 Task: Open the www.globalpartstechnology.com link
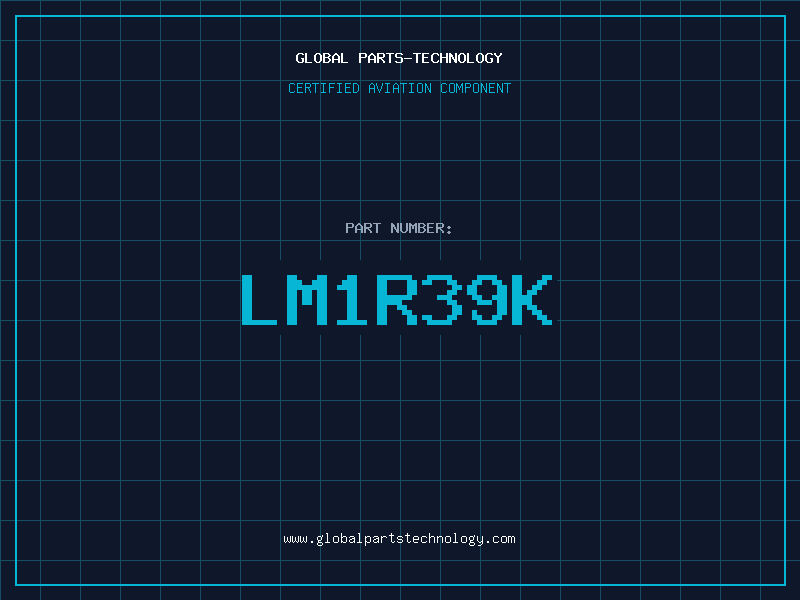[x=399, y=539]
